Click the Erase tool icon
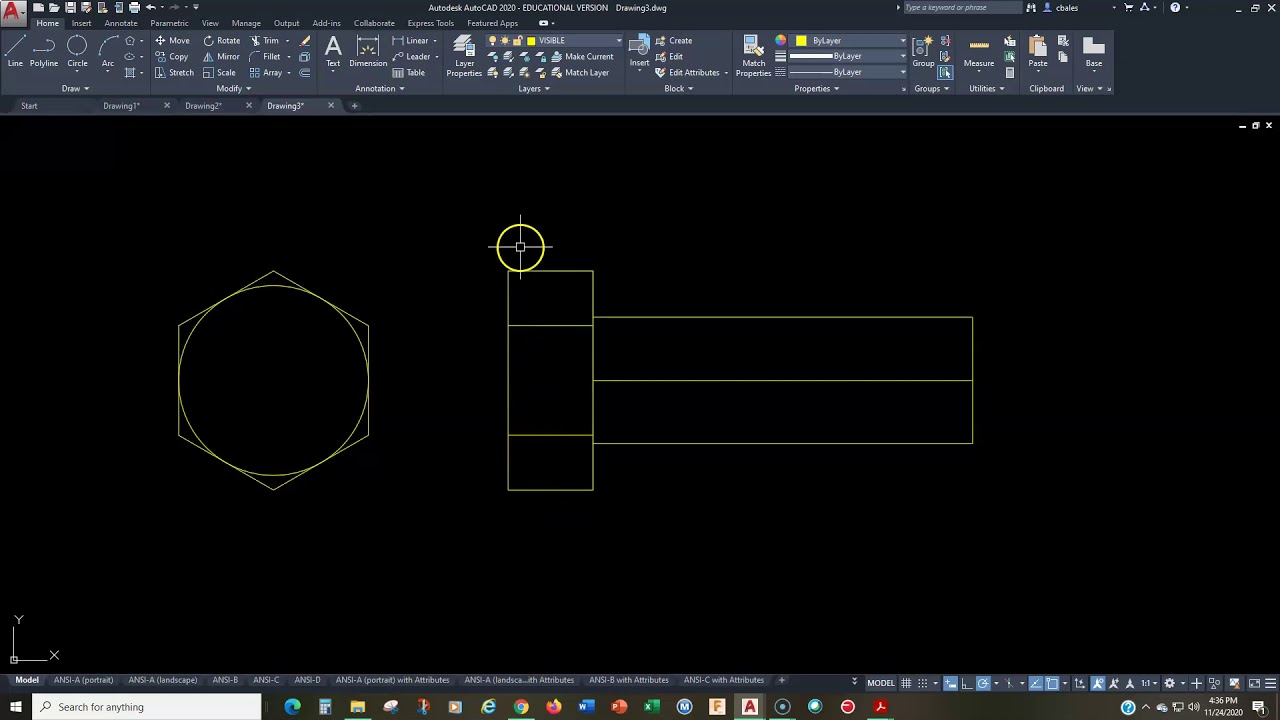 point(305,41)
